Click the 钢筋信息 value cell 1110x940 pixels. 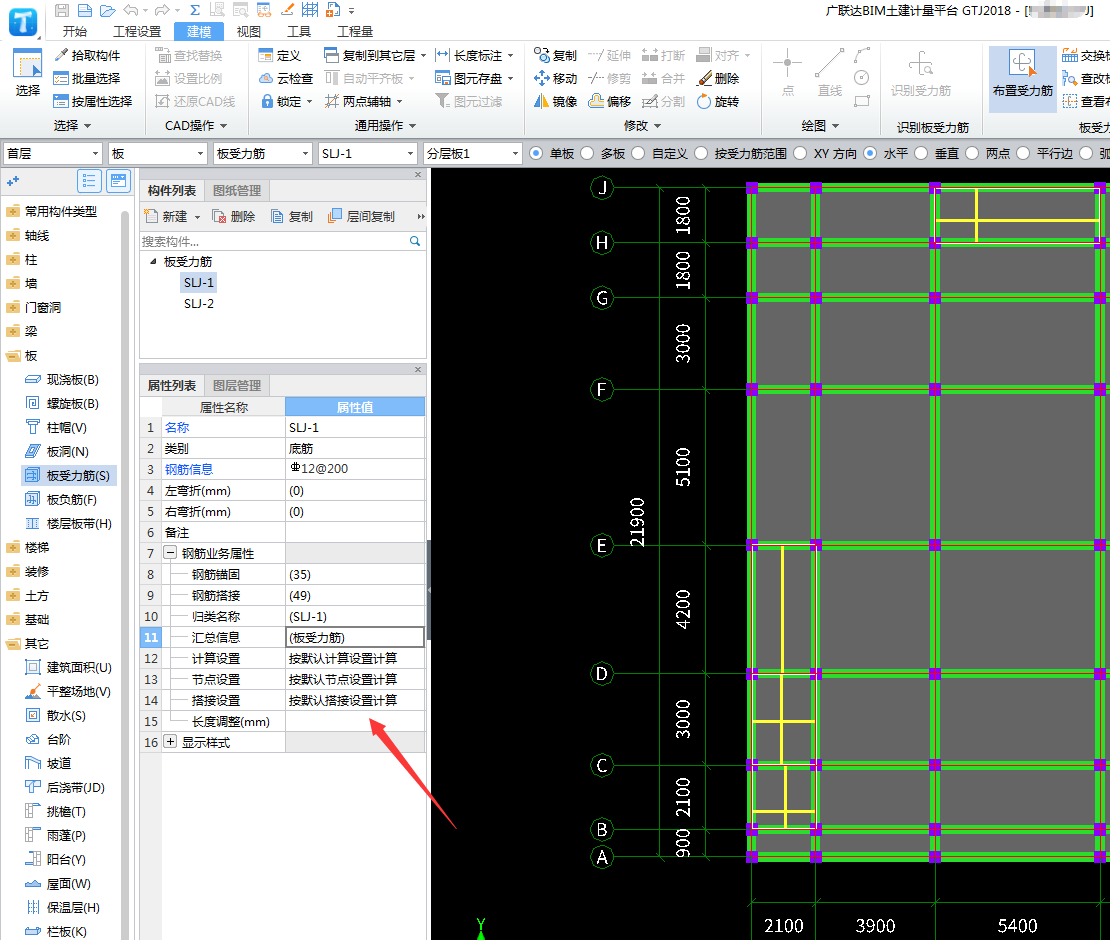[x=355, y=469]
